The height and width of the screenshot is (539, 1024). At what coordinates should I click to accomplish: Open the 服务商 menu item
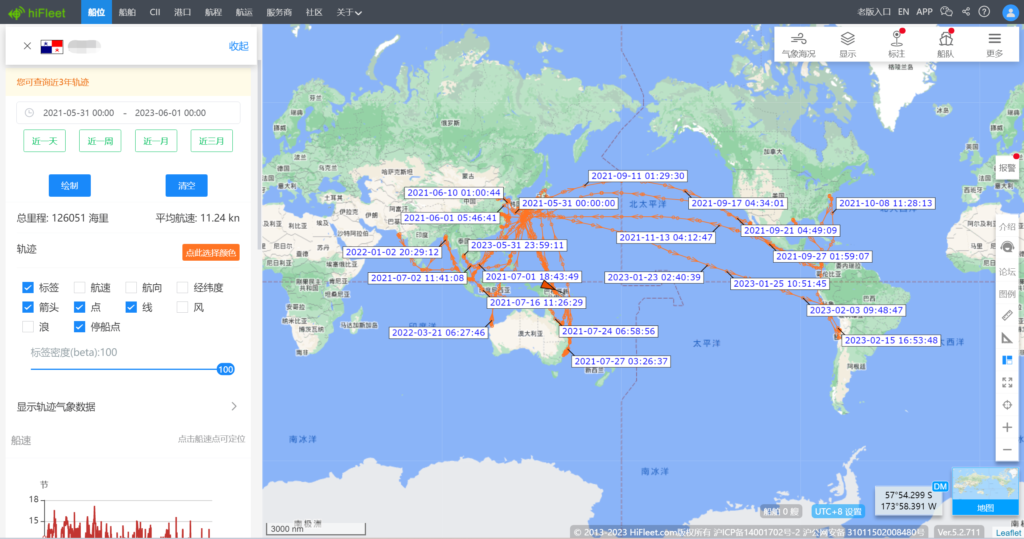click(x=279, y=12)
